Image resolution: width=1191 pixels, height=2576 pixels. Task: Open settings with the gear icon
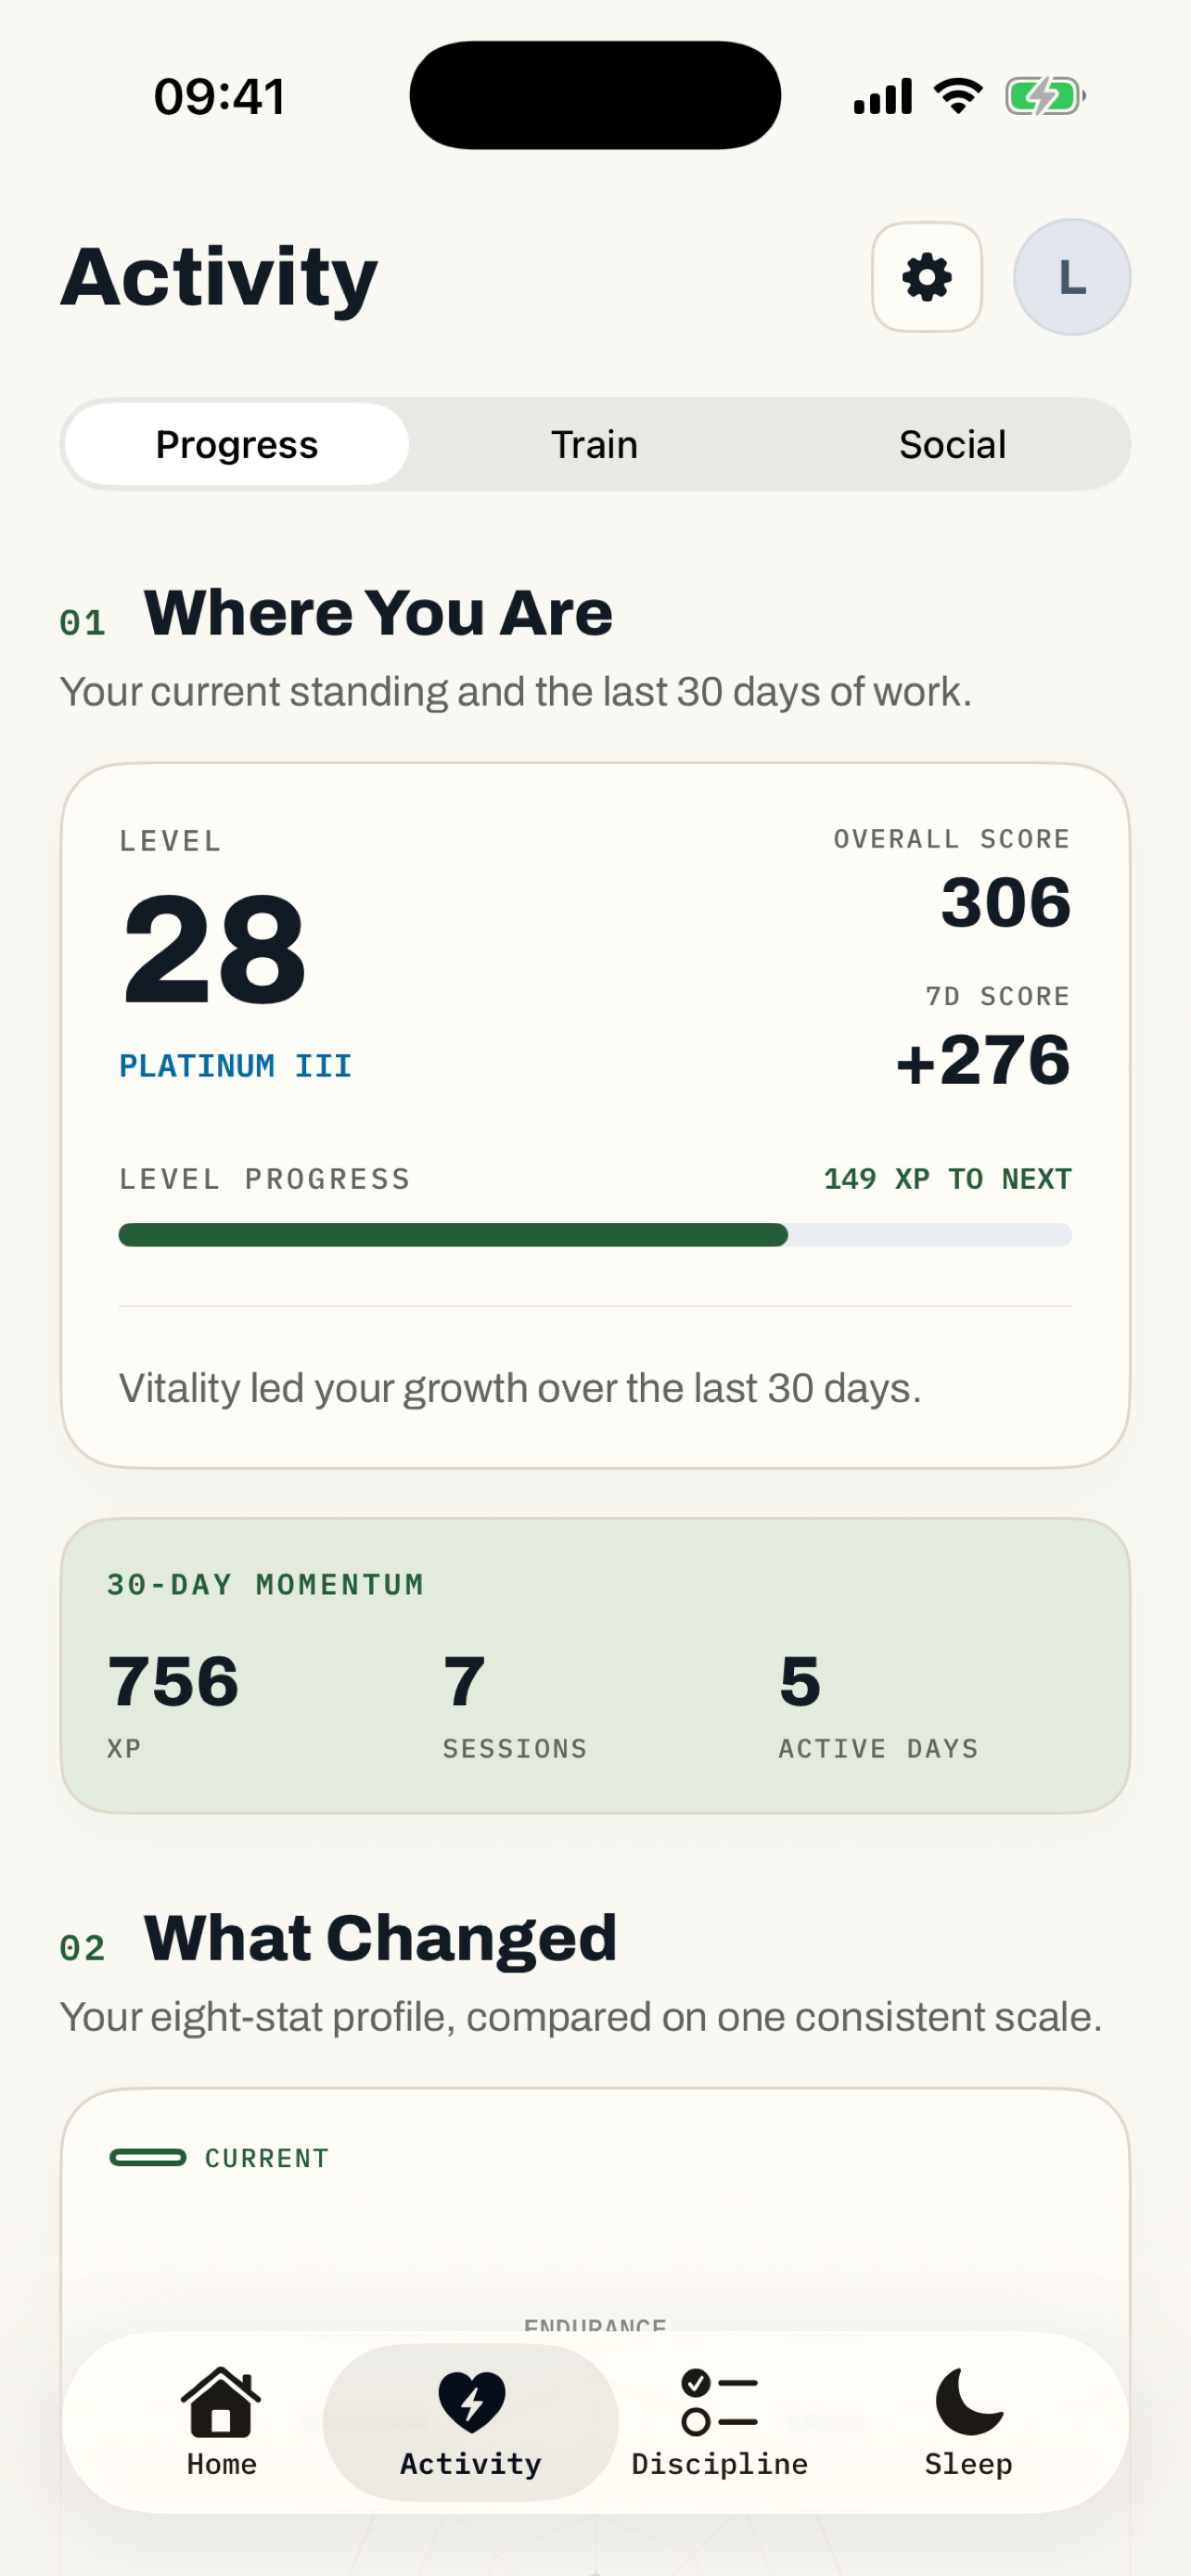[926, 277]
